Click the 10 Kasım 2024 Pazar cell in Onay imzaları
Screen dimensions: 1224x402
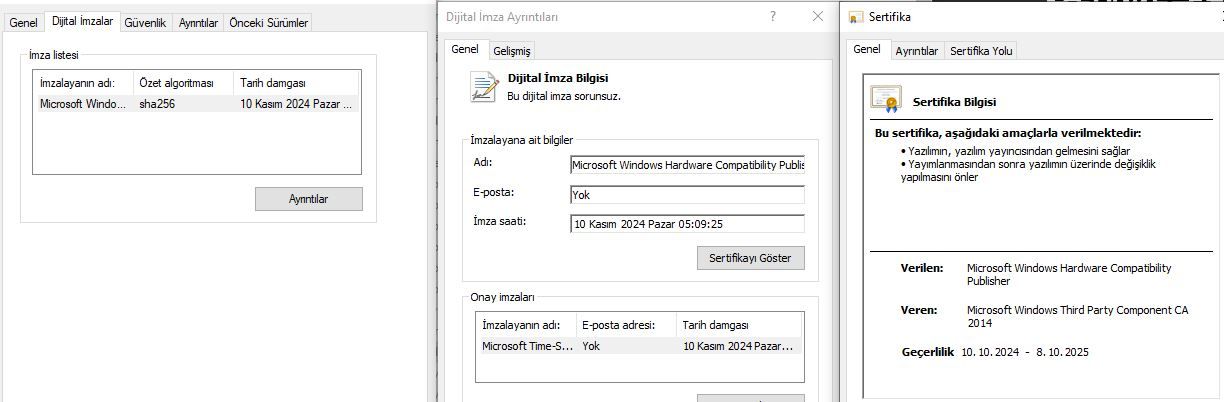point(740,346)
